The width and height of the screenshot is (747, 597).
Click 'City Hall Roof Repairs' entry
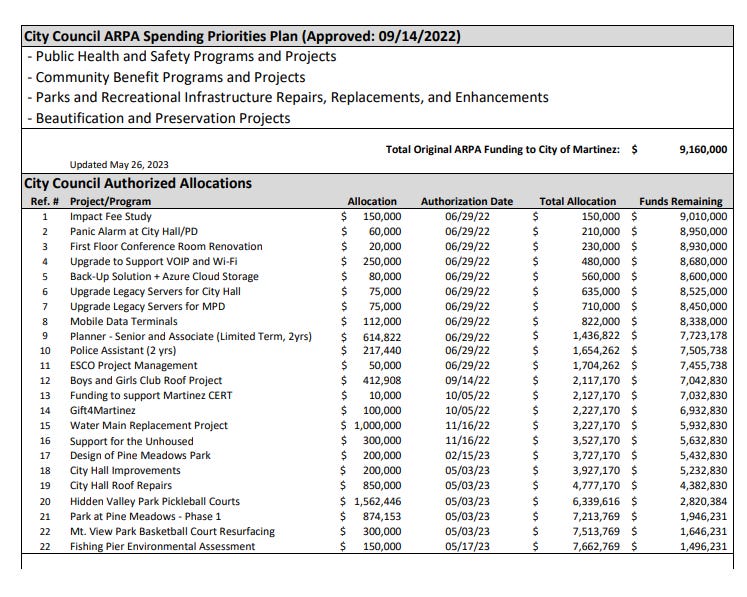pos(121,486)
